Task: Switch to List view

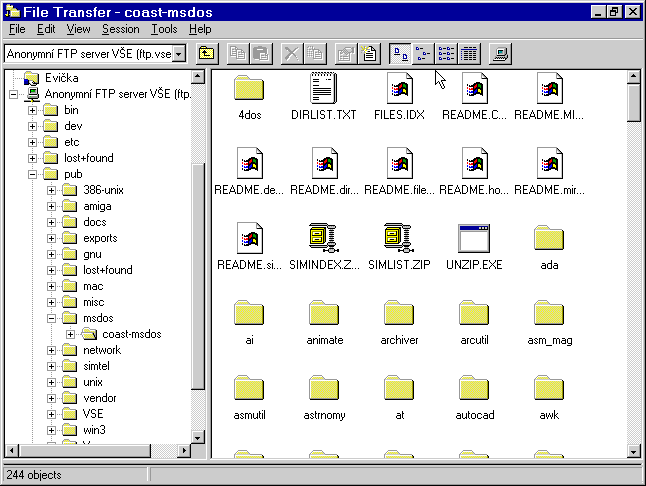Action: click(446, 54)
